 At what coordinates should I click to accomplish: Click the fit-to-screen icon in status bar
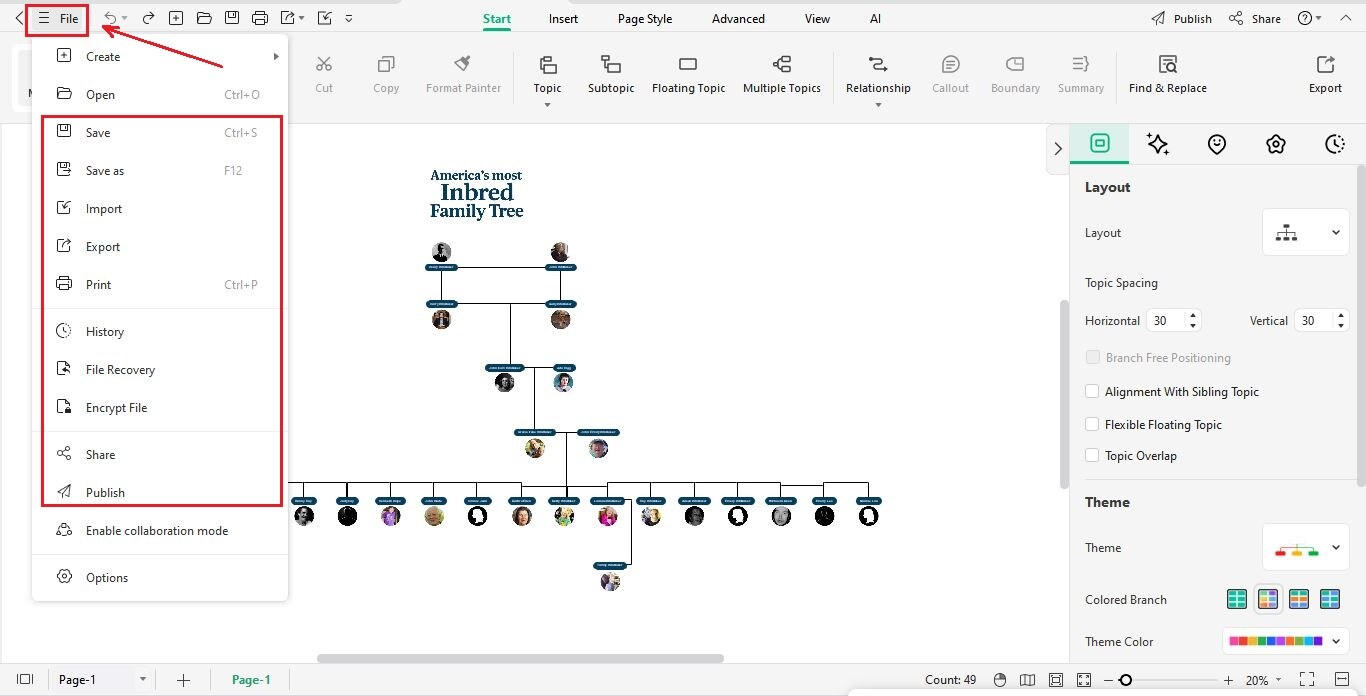(1084, 680)
